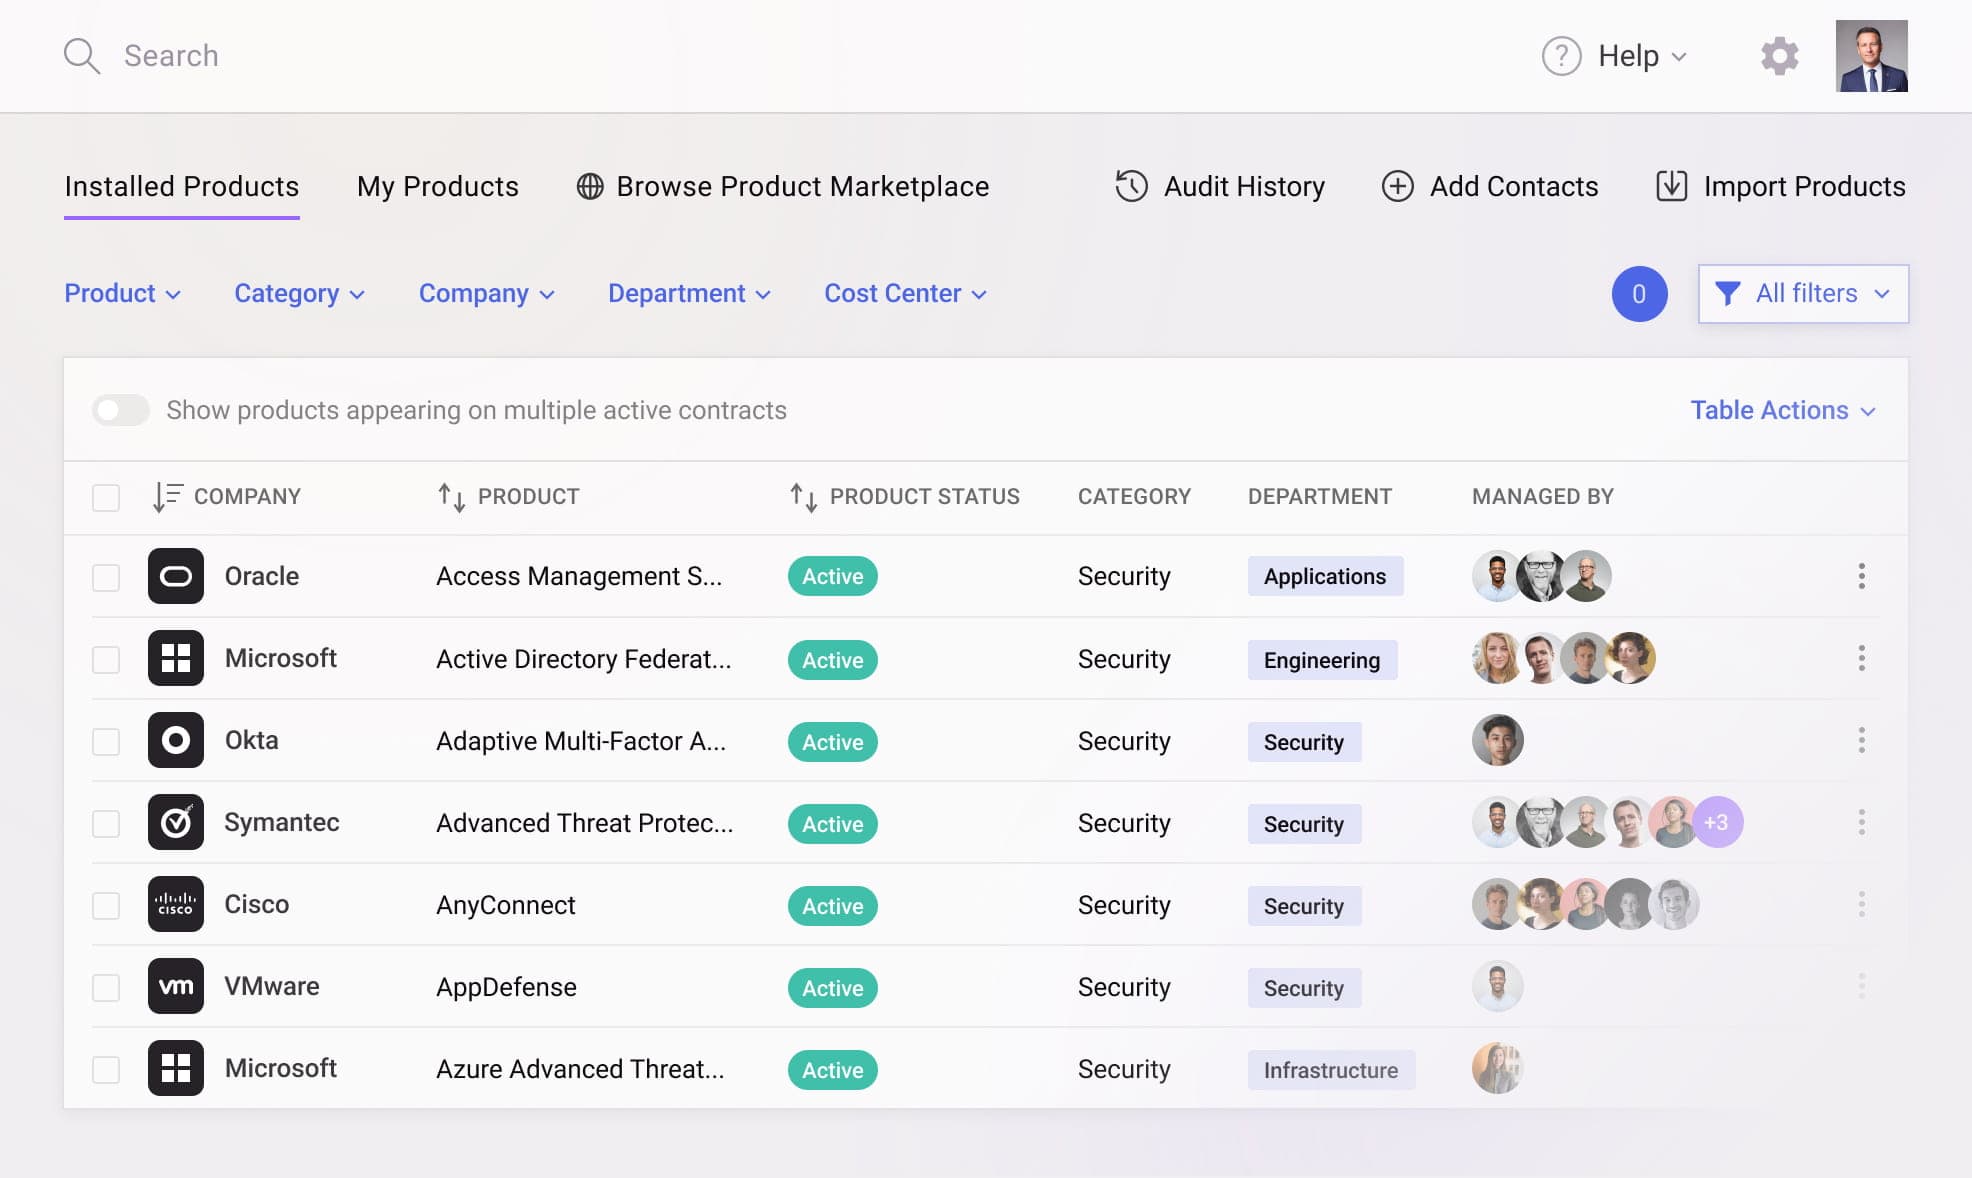This screenshot has height=1178, width=1972.
Task: Click the funnel icon in All filters
Action: [x=1727, y=293]
